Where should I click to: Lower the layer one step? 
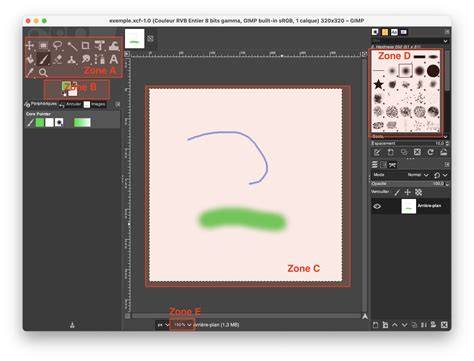point(405,325)
